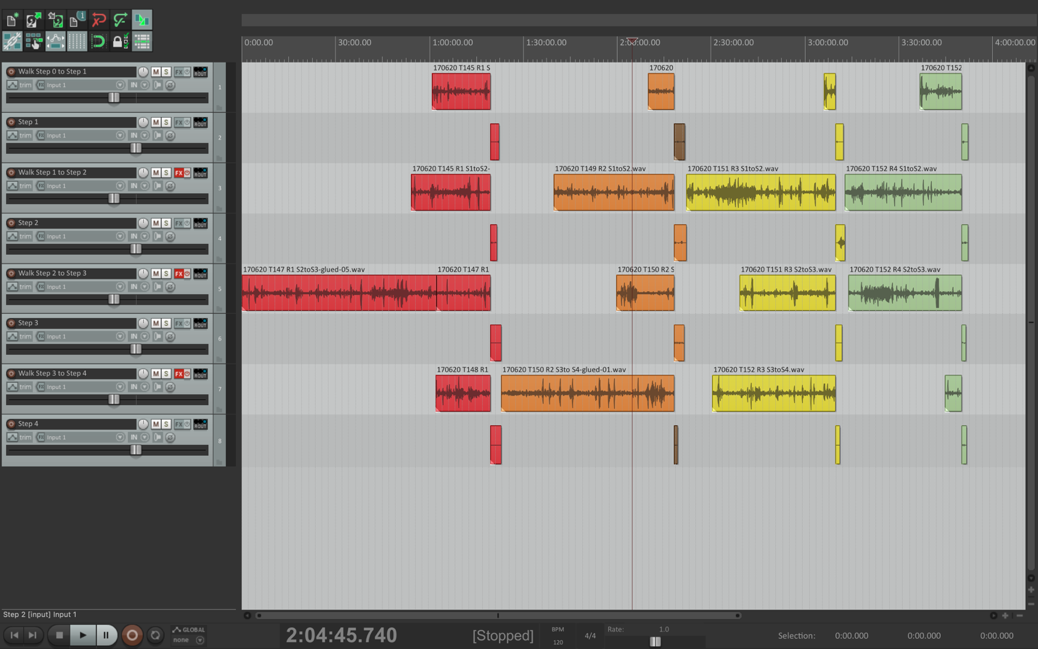
Task: Select the 170620 T151 R3 S1toS2.wav clip
Action: click(760, 192)
